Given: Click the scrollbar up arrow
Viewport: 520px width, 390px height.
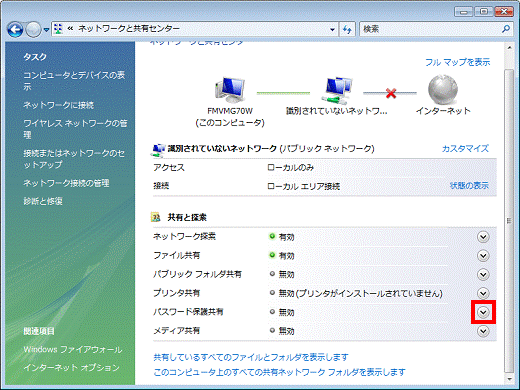Looking at the screenshot, I should coord(509,47).
